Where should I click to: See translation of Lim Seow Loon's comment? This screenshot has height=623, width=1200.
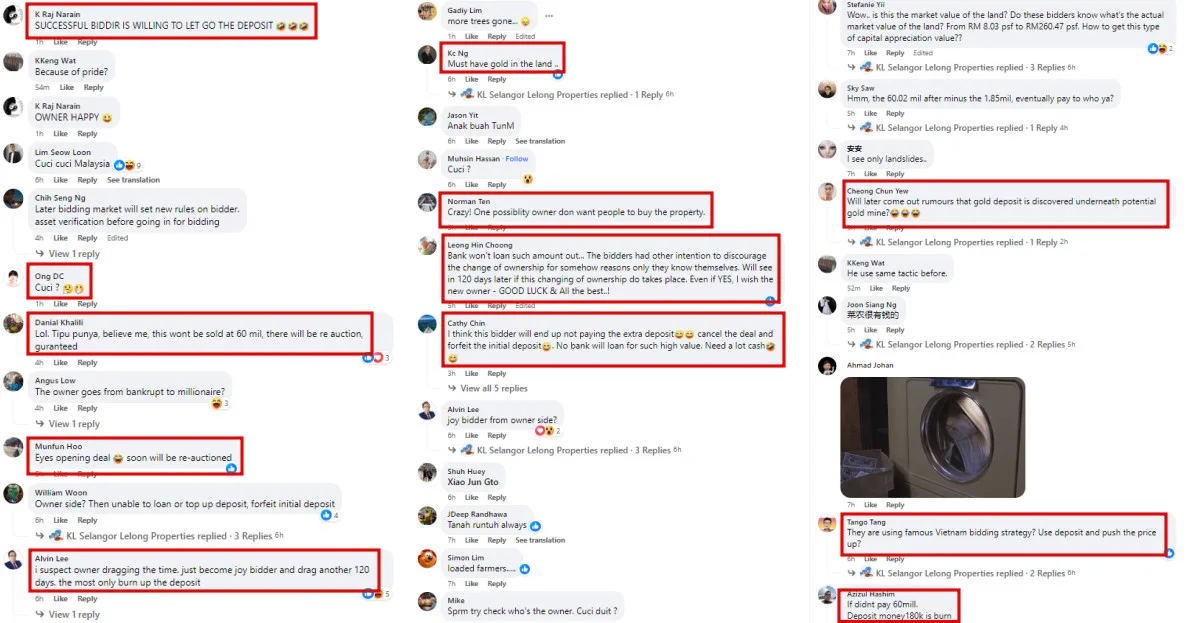coord(133,180)
